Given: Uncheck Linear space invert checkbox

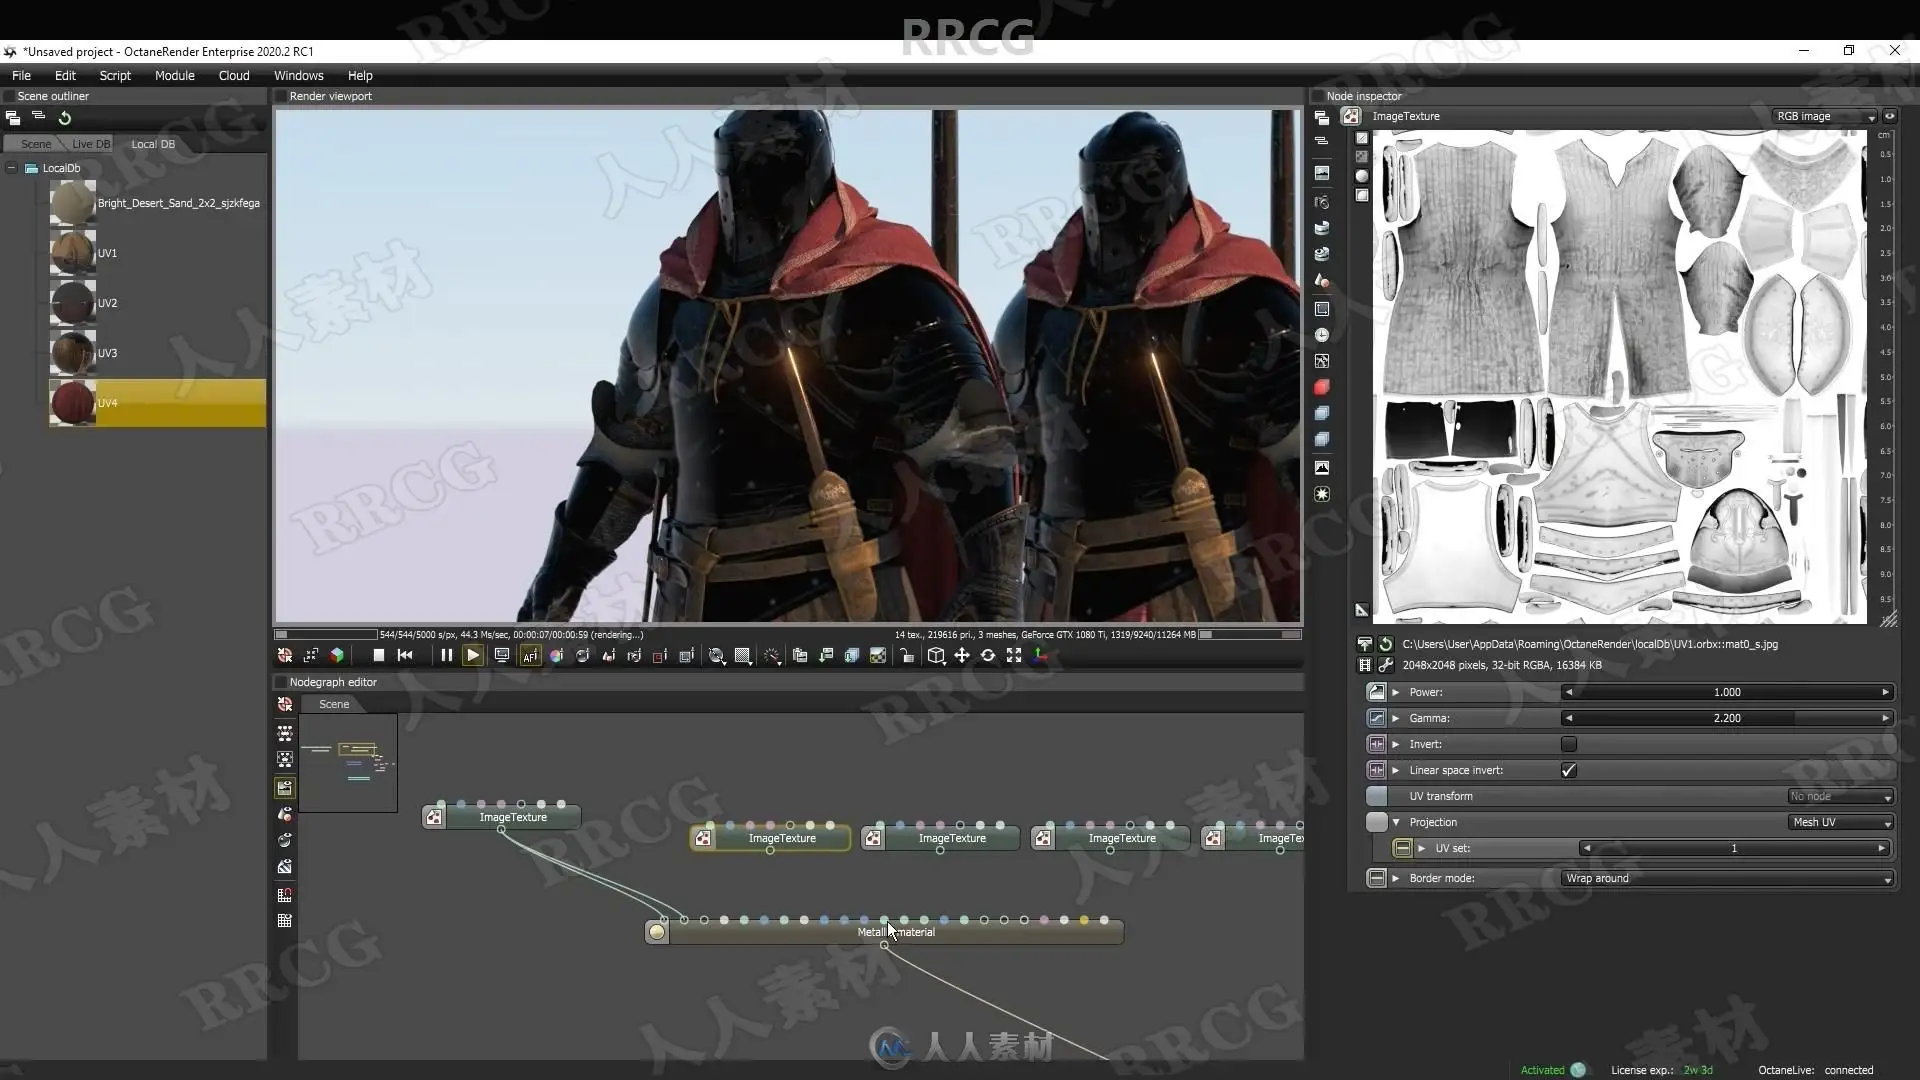Looking at the screenshot, I should [x=1568, y=771].
